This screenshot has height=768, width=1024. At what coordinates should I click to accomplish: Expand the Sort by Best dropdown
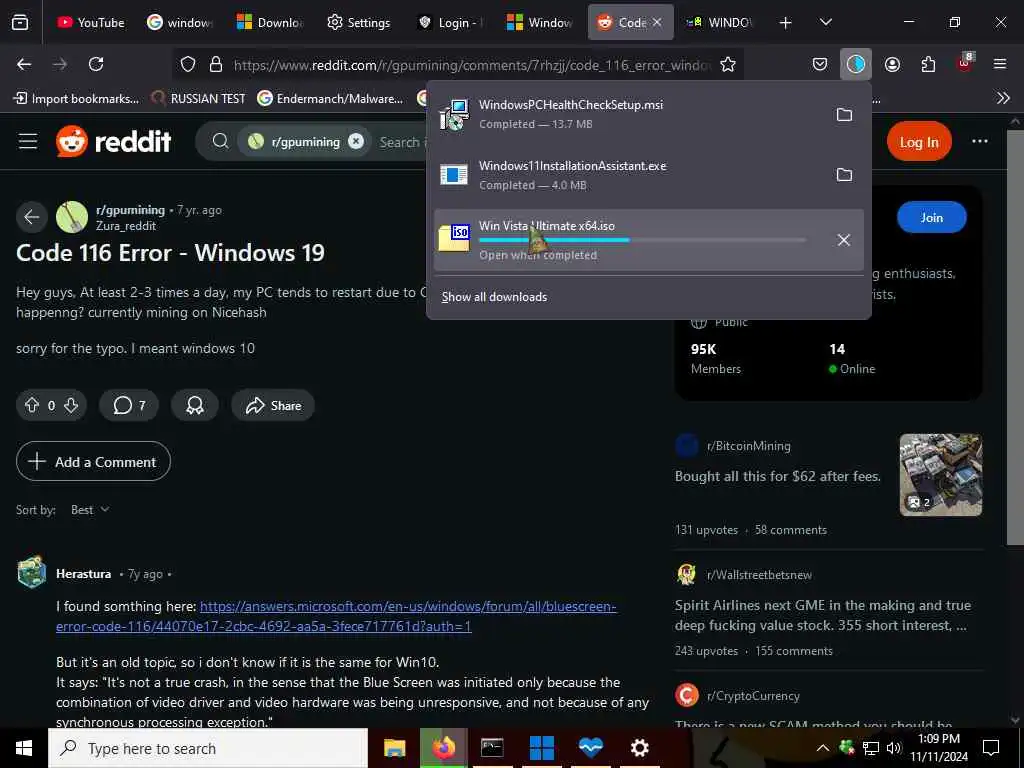point(90,509)
